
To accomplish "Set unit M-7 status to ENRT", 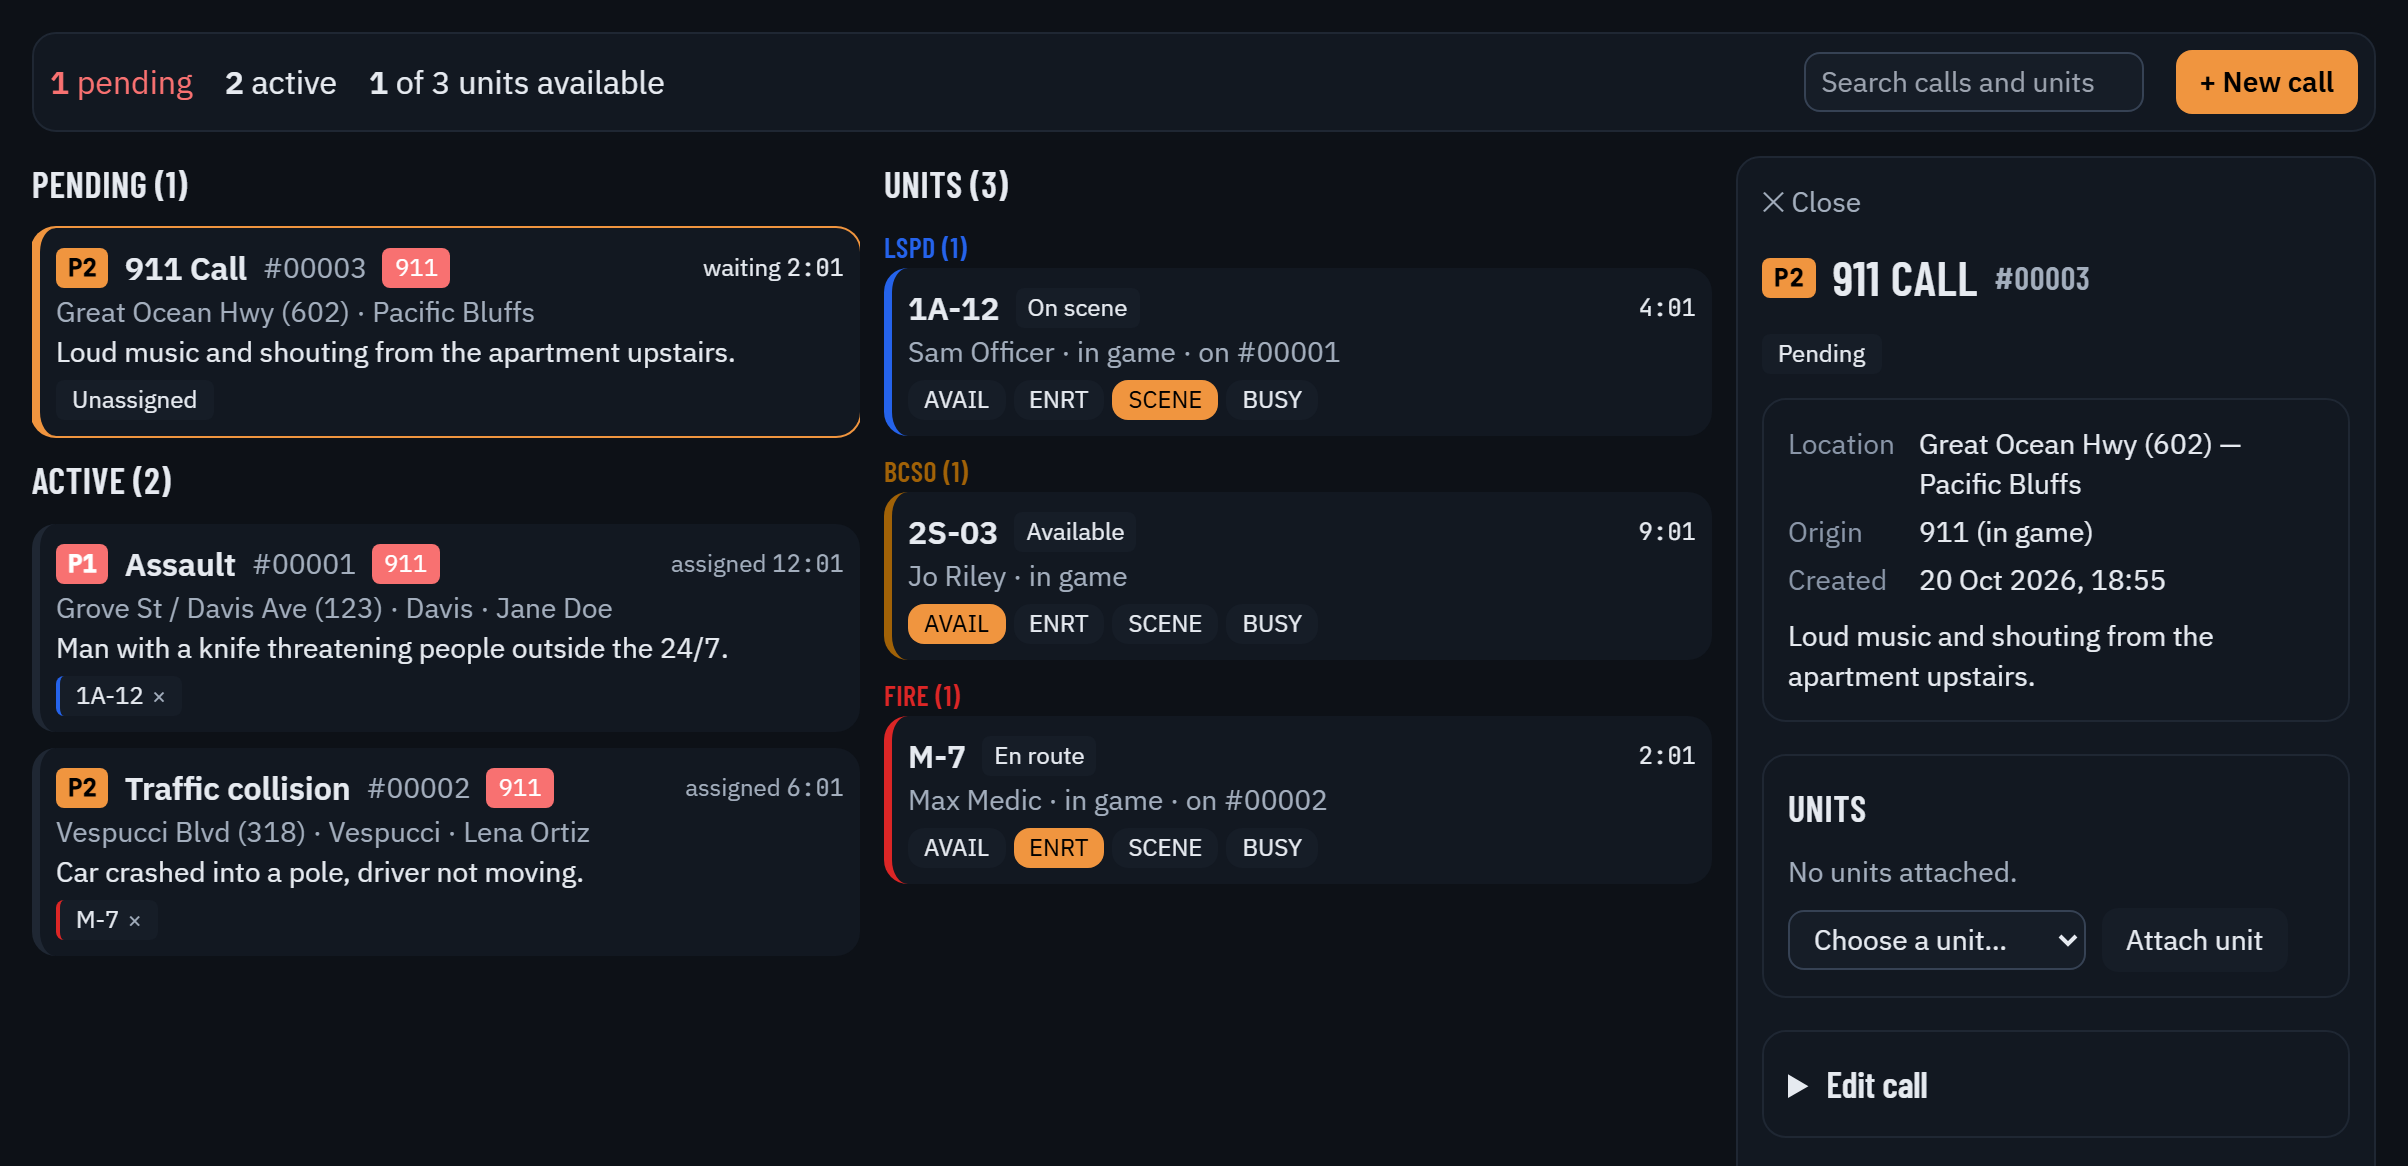I will pyautogui.click(x=1058, y=848).
